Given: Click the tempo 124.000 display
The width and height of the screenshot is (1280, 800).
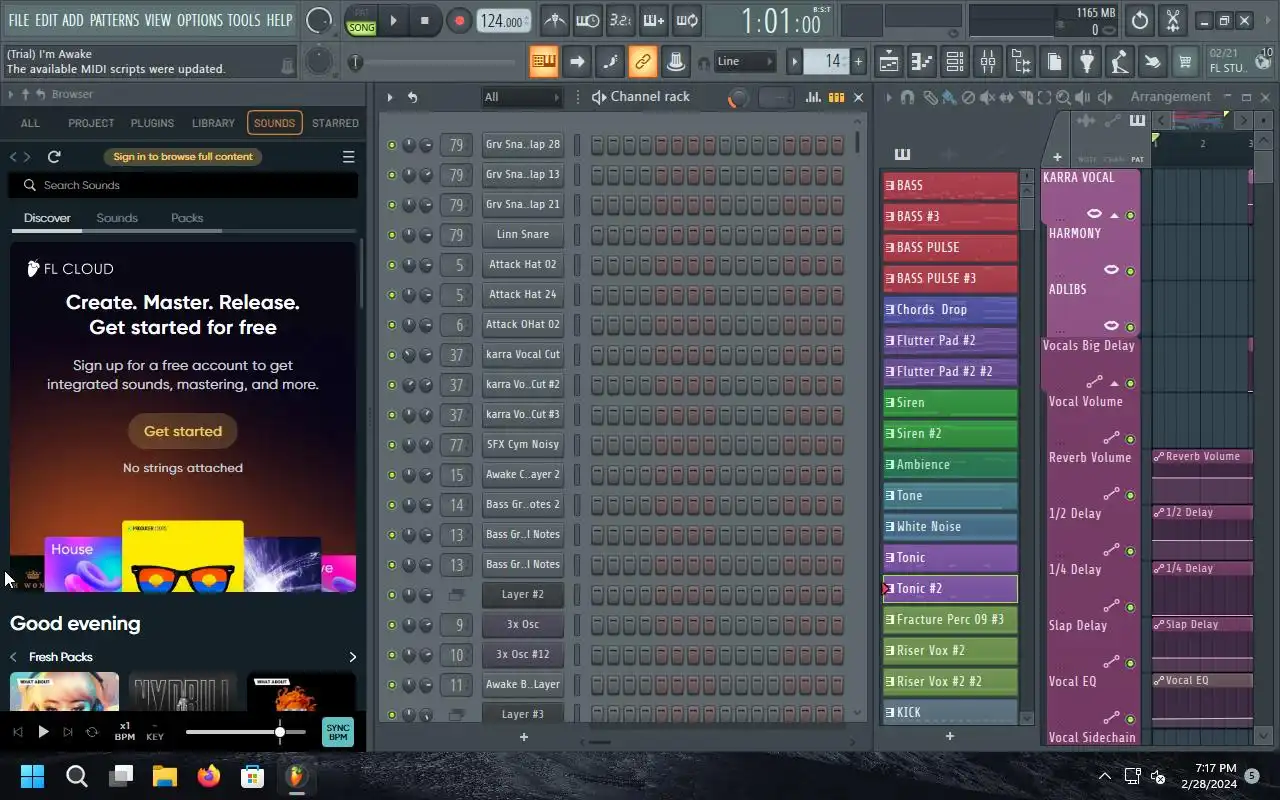Looking at the screenshot, I should 503,21.
